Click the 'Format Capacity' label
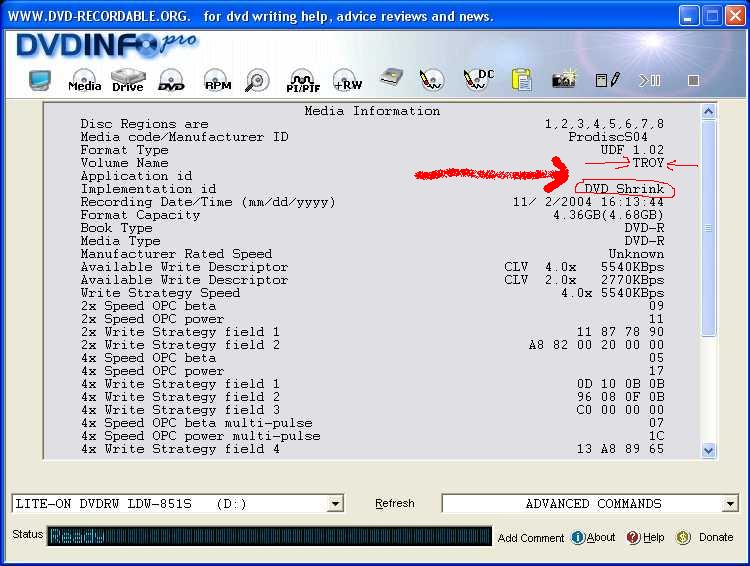750x566 pixels. pos(140,215)
